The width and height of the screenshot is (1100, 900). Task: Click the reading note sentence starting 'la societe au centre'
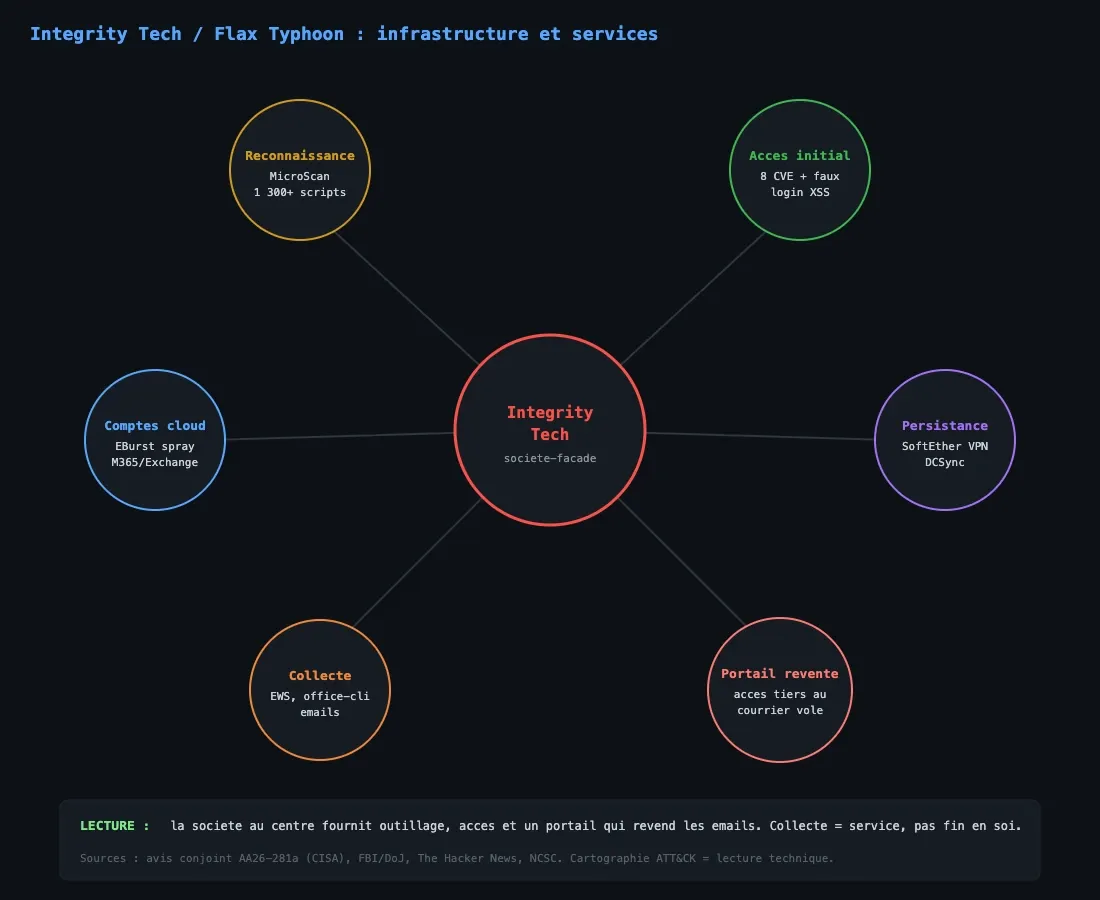click(x=596, y=826)
